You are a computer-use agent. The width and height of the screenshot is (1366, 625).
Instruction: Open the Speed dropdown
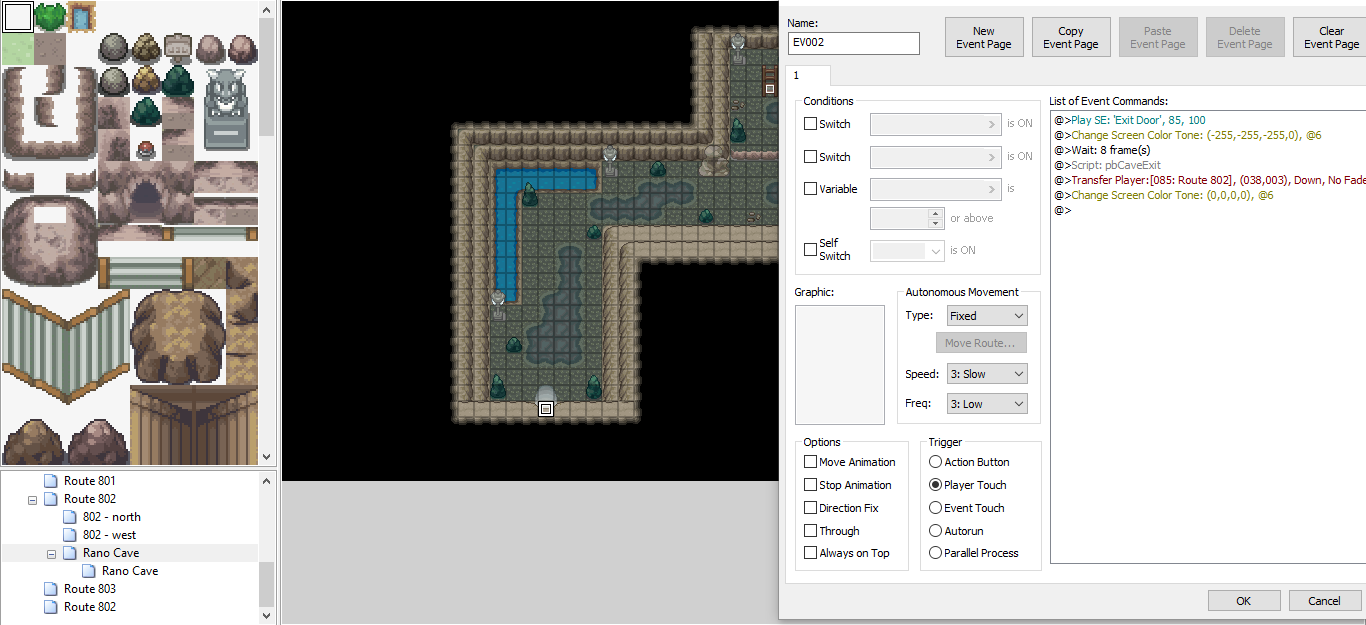987,374
